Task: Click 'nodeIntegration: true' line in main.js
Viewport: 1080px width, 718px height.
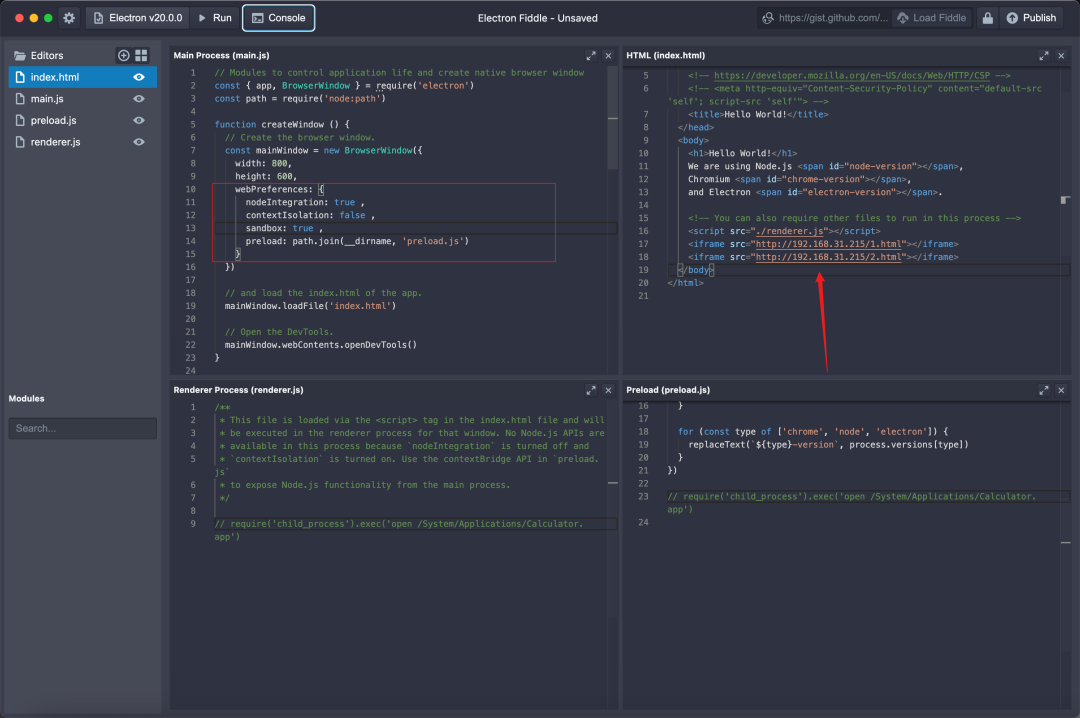Action: (x=305, y=202)
